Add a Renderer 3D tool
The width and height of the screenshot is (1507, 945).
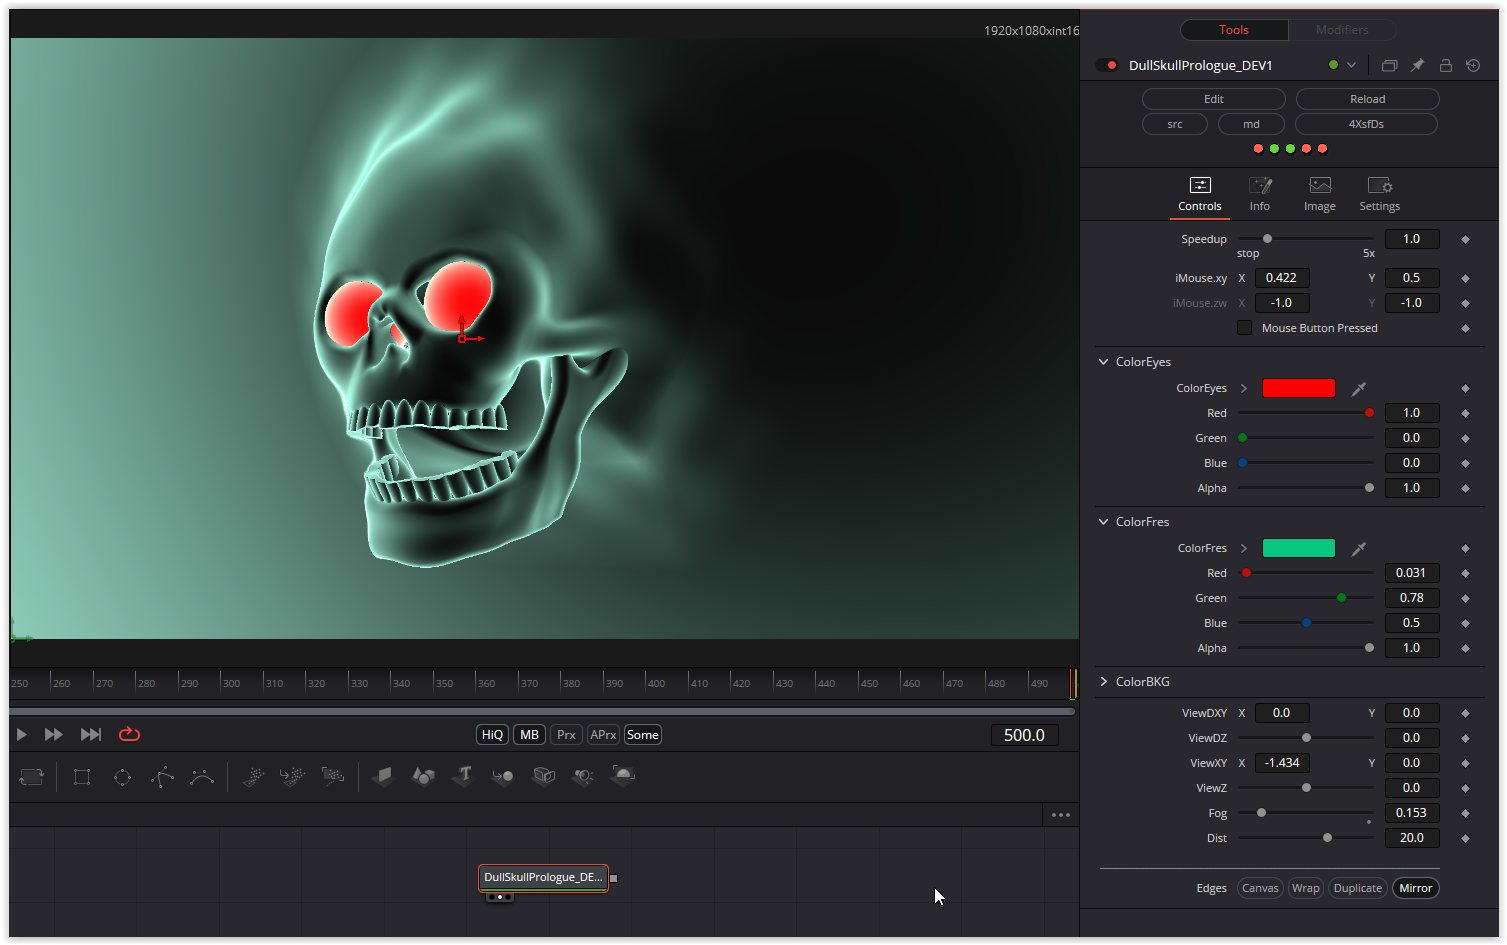pos(623,776)
